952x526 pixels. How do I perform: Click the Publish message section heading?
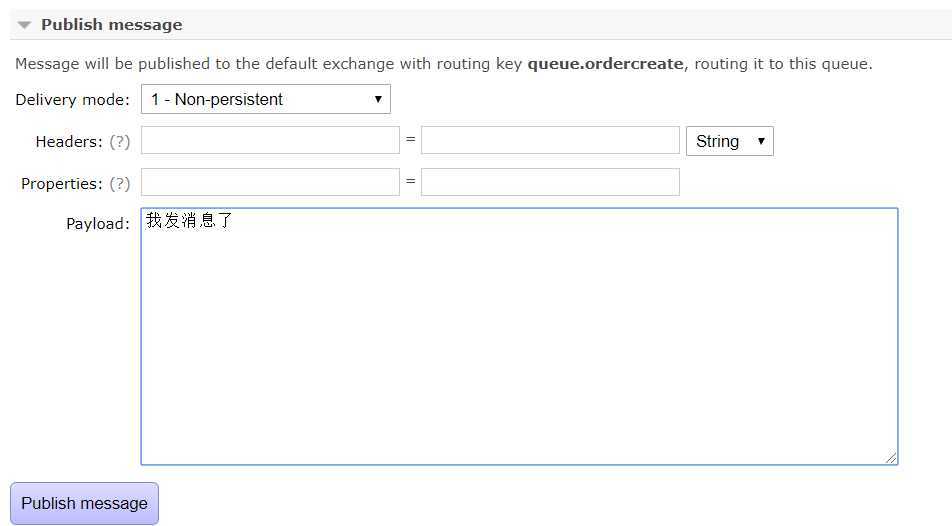(112, 25)
